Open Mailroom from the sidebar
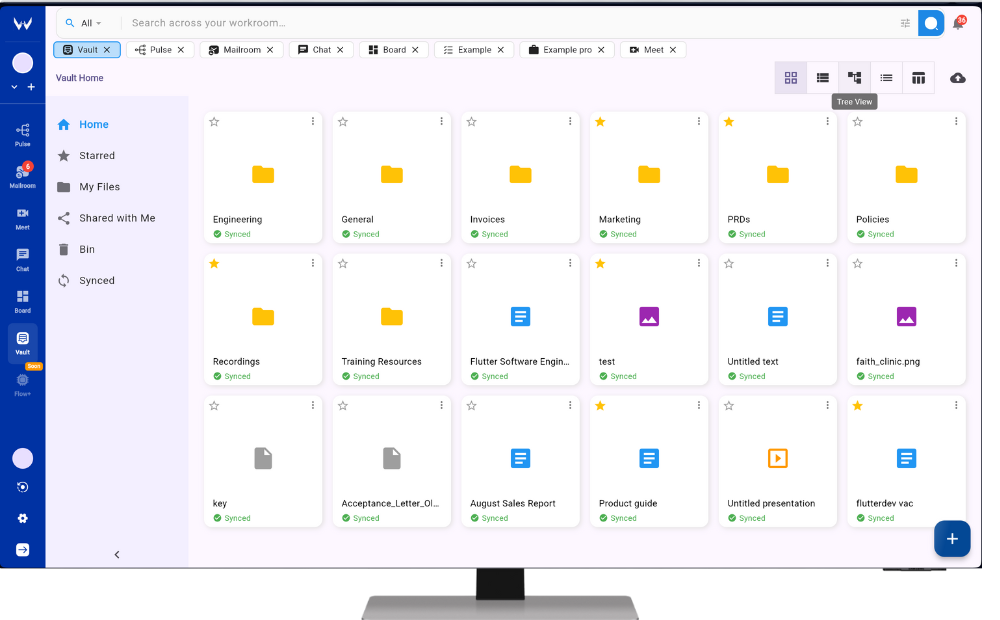The image size is (1000, 620). (x=22, y=176)
